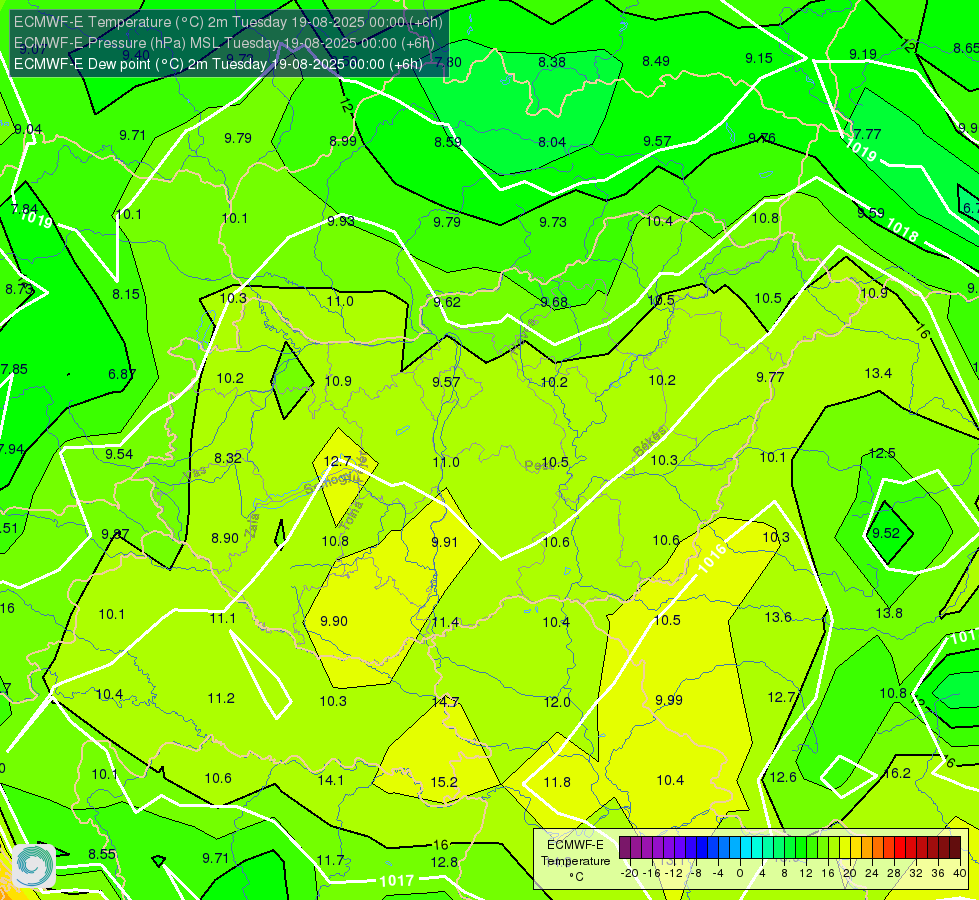
Task: Click the dew point value 12.5
Action: tap(882, 453)
